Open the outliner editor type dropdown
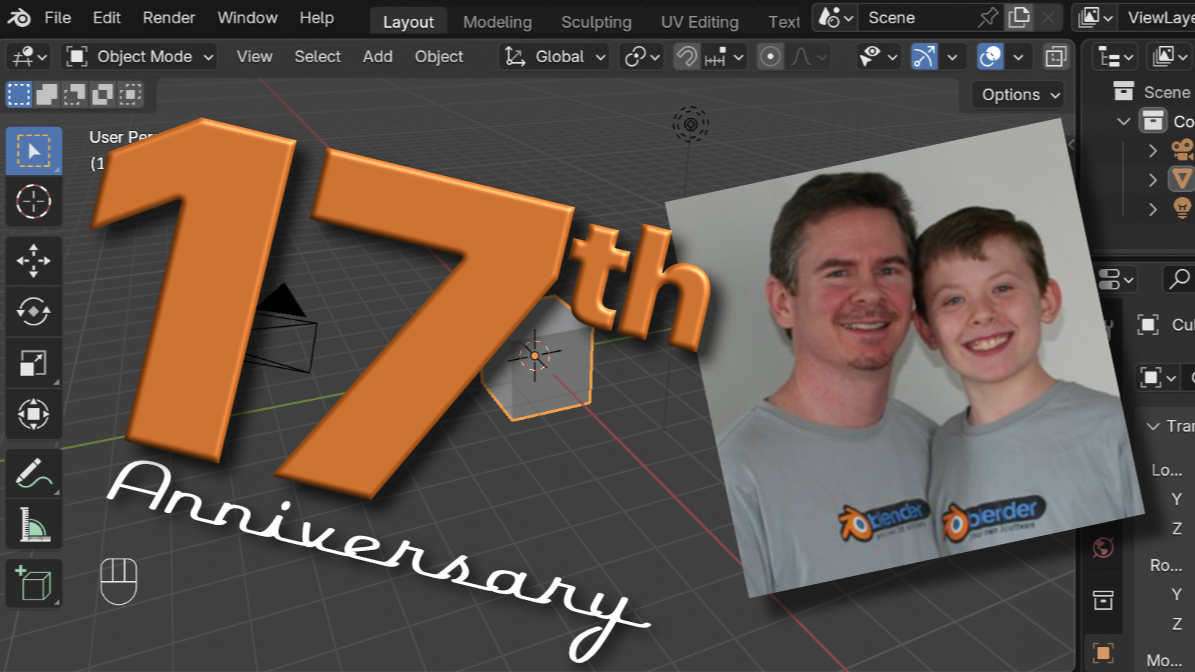This screenshot has width=1195, height=672. 1113,56
